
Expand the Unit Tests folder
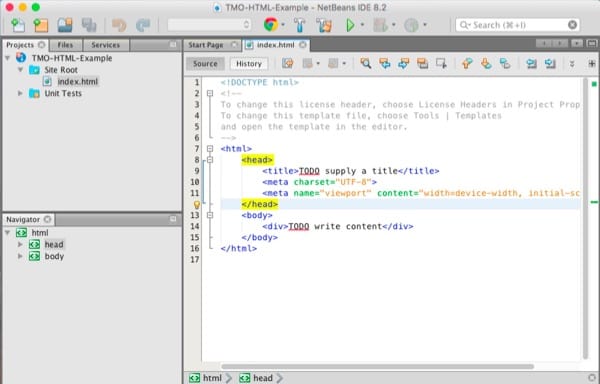coord(20,93)
